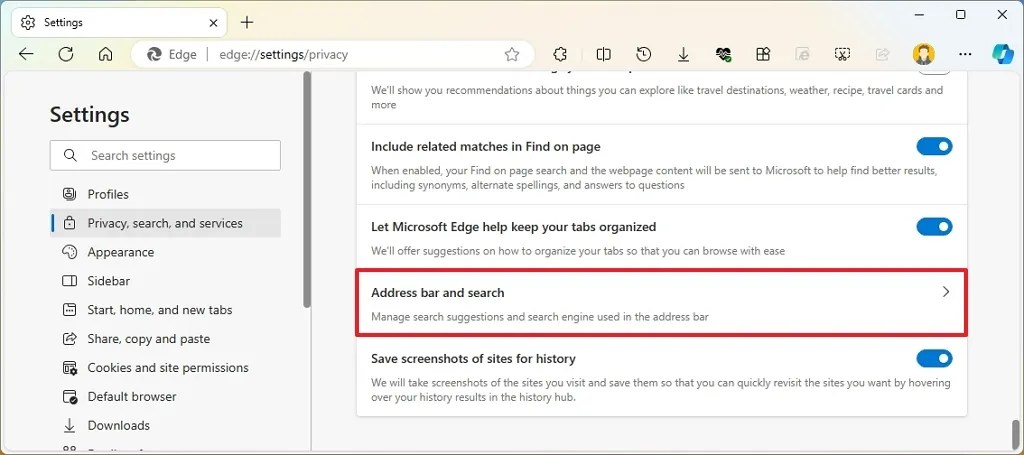Go to Default browser settings

point(165,396)
